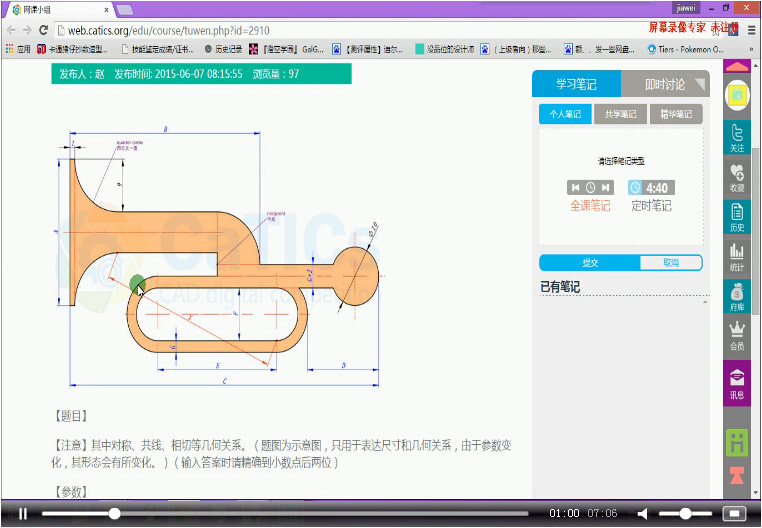
Task: Click the green robot face sidebar icon
Action: (737, 442)
